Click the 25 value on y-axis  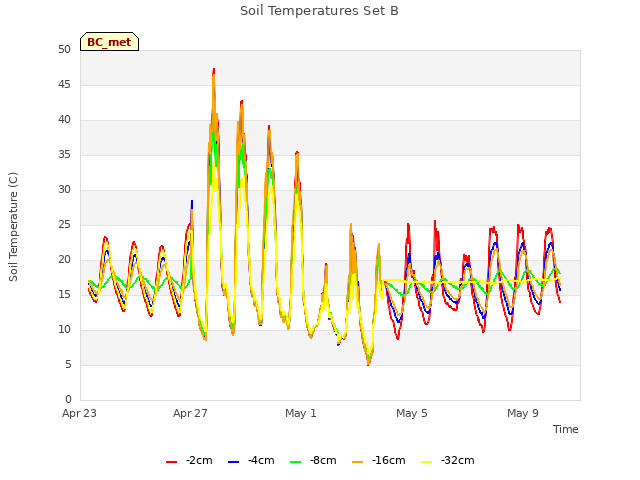pos(64,224)
